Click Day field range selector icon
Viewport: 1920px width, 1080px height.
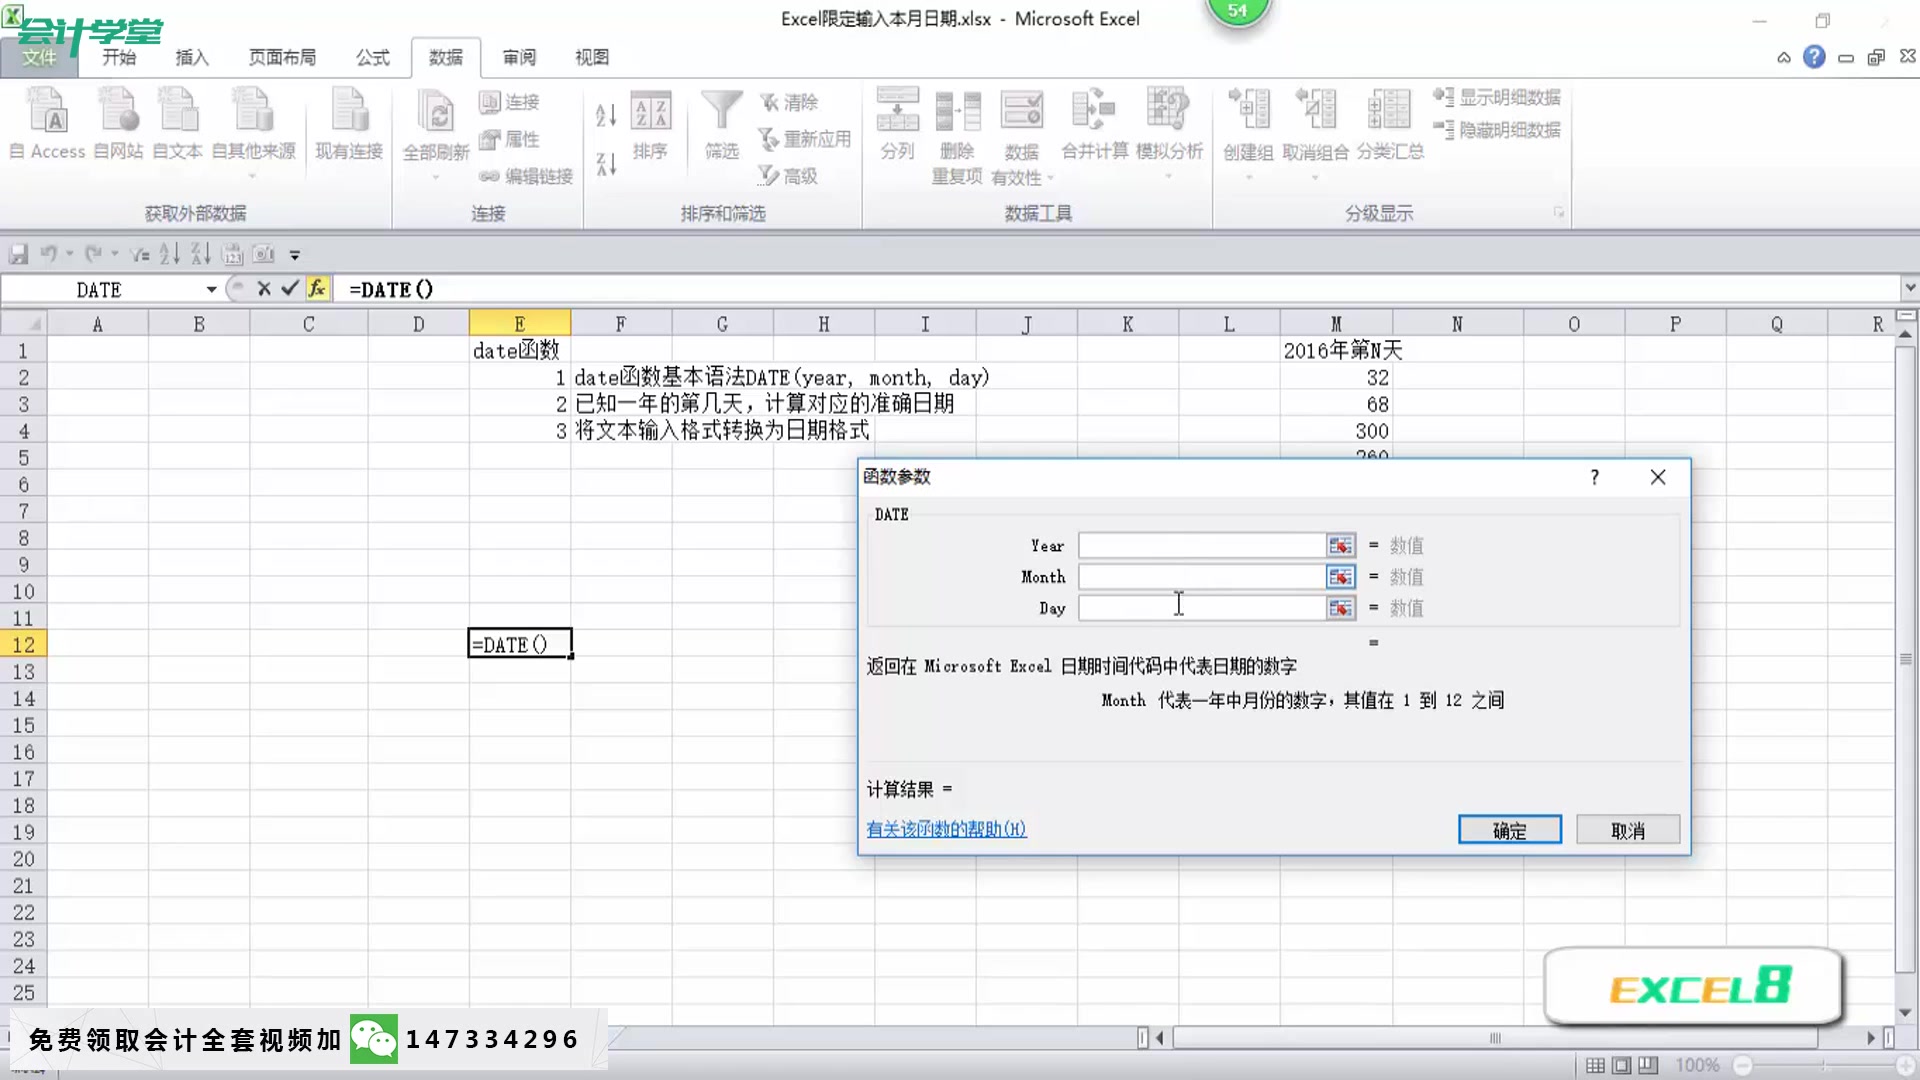point(1340,608)
